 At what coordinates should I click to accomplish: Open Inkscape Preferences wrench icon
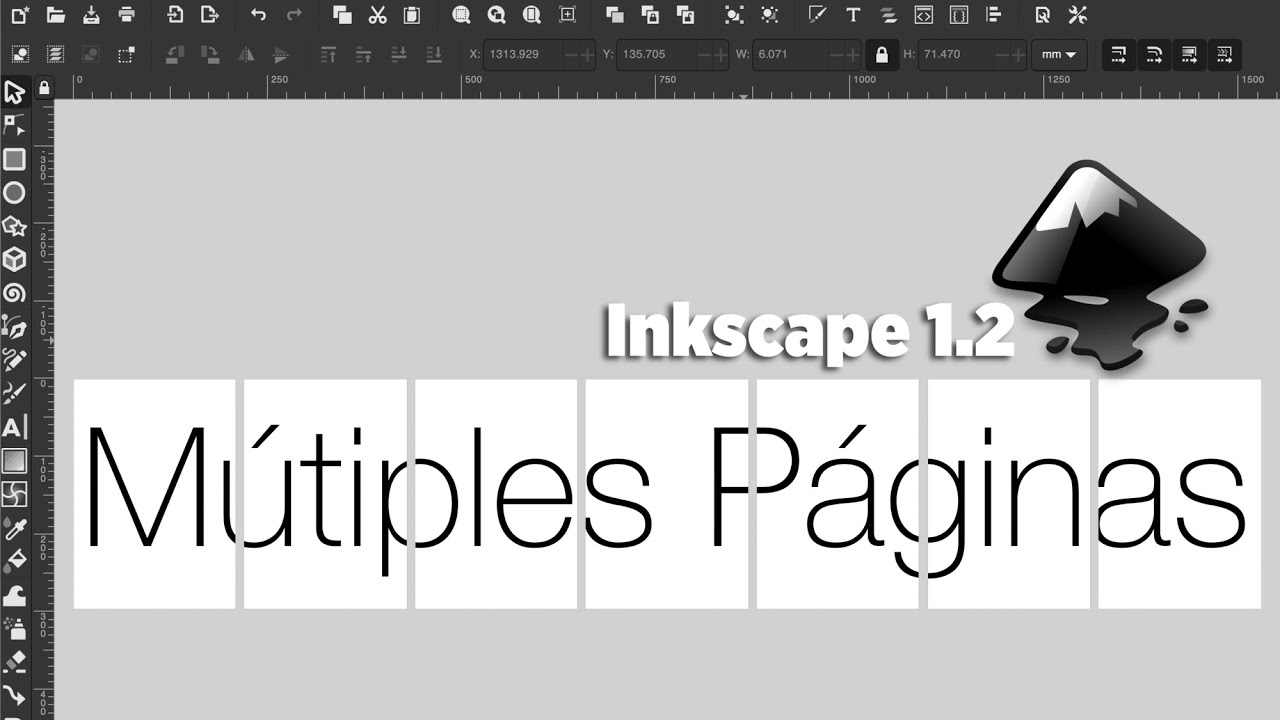[x=1077, y=15]
